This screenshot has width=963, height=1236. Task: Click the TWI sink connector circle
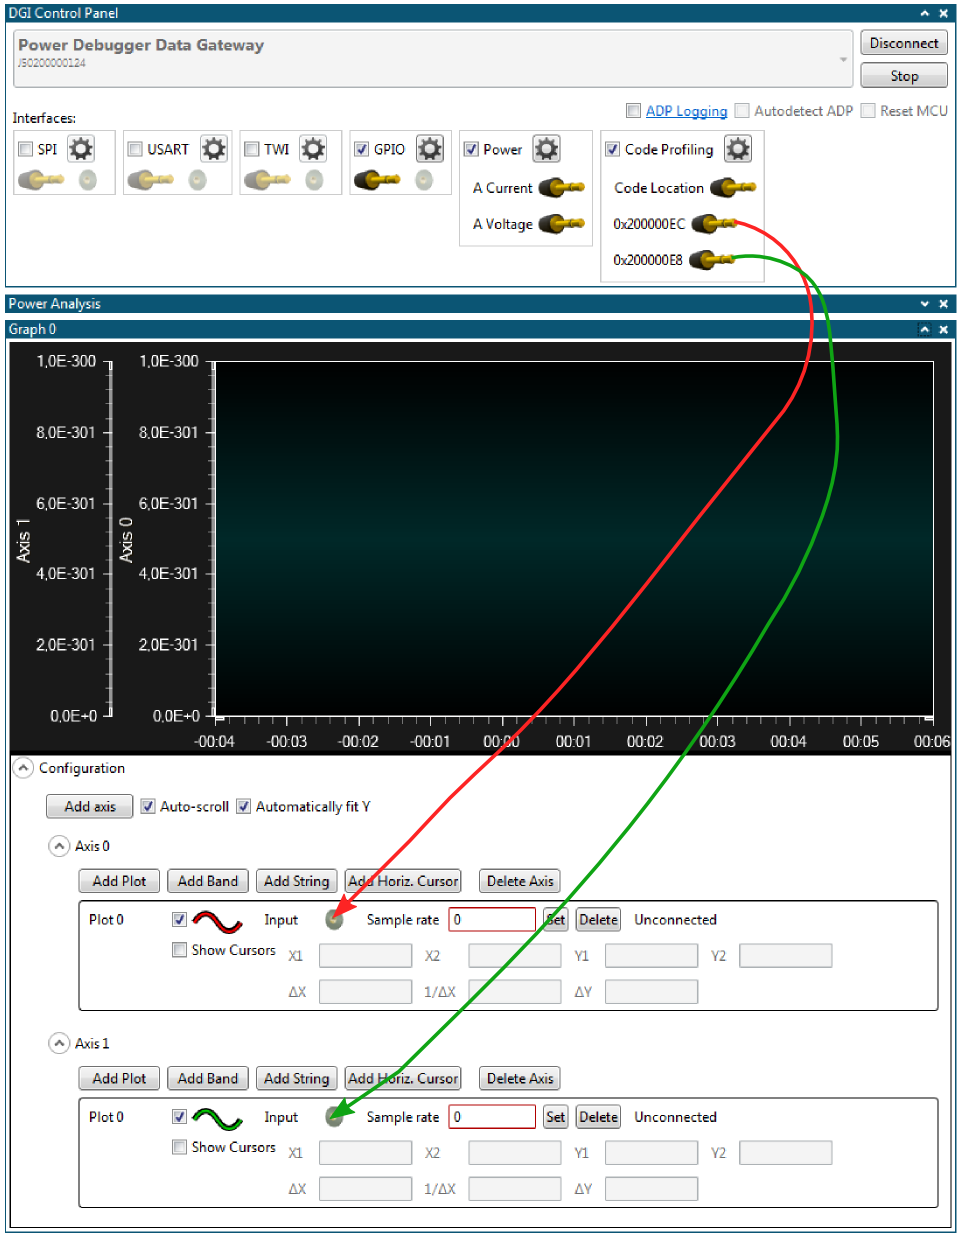pyautogui.click(x=314, y=180)
